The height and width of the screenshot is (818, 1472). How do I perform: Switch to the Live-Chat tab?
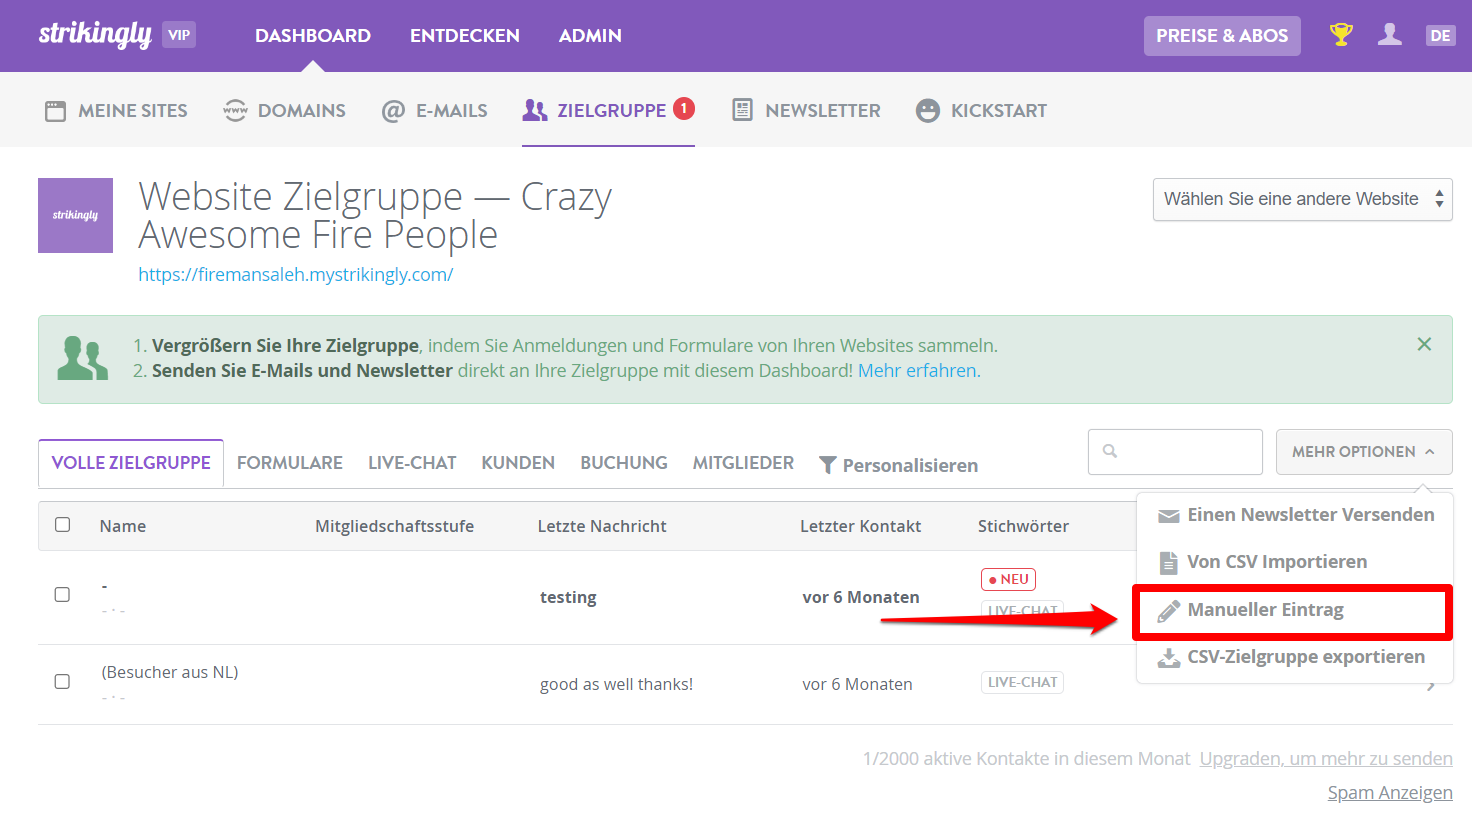(x=412, y=463)
